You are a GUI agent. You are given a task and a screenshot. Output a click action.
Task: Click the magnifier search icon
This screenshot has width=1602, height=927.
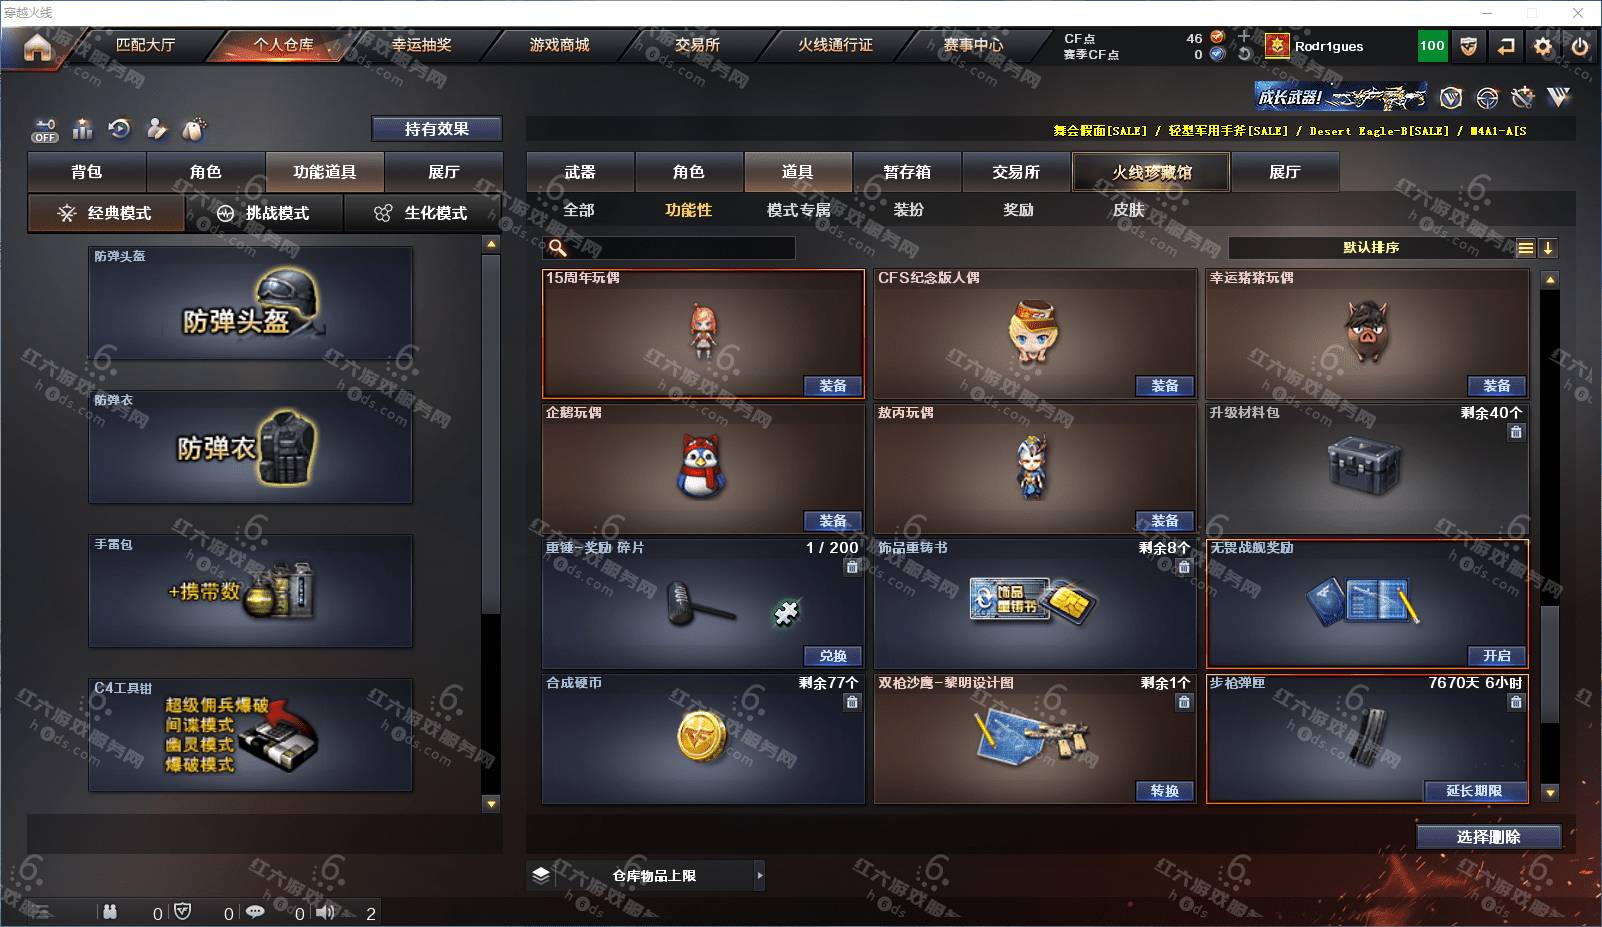coord(557,247)
